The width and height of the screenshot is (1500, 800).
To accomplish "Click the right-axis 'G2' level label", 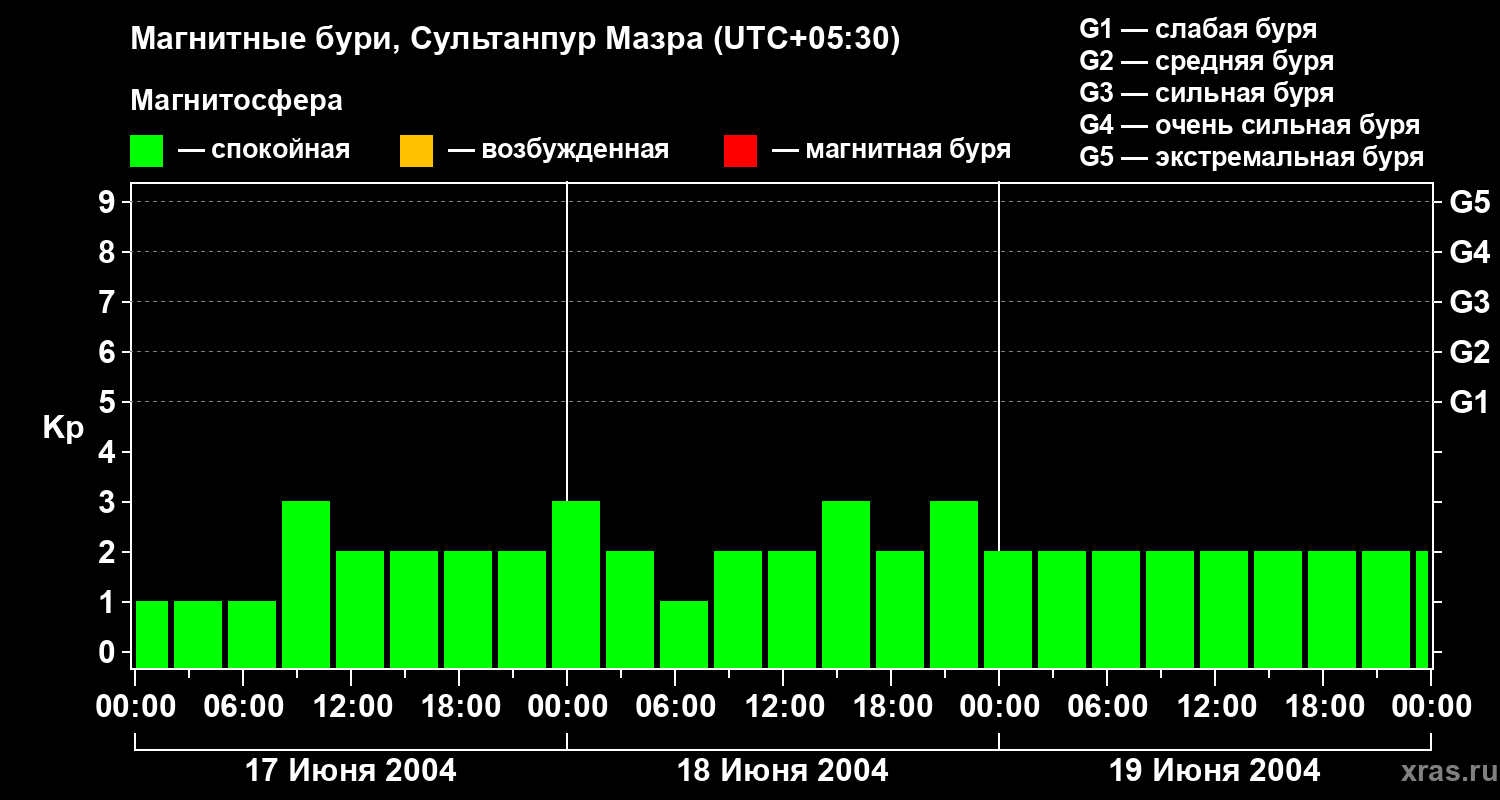I will pos(1470,353).
